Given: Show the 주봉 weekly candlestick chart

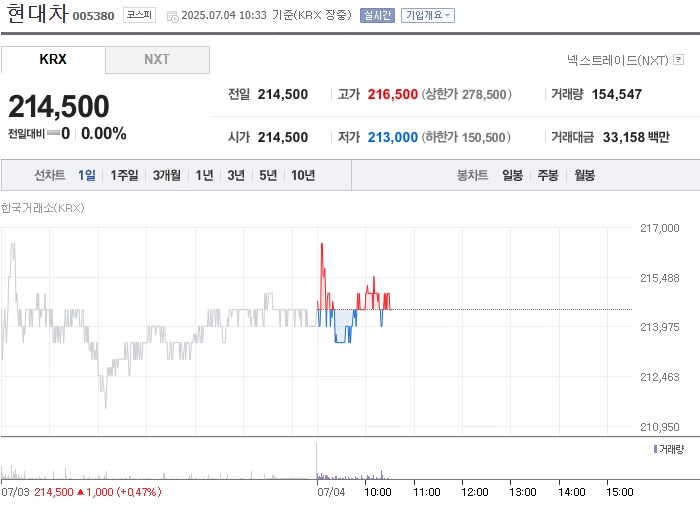Looking at the screenshot, I should pos(548,175).
